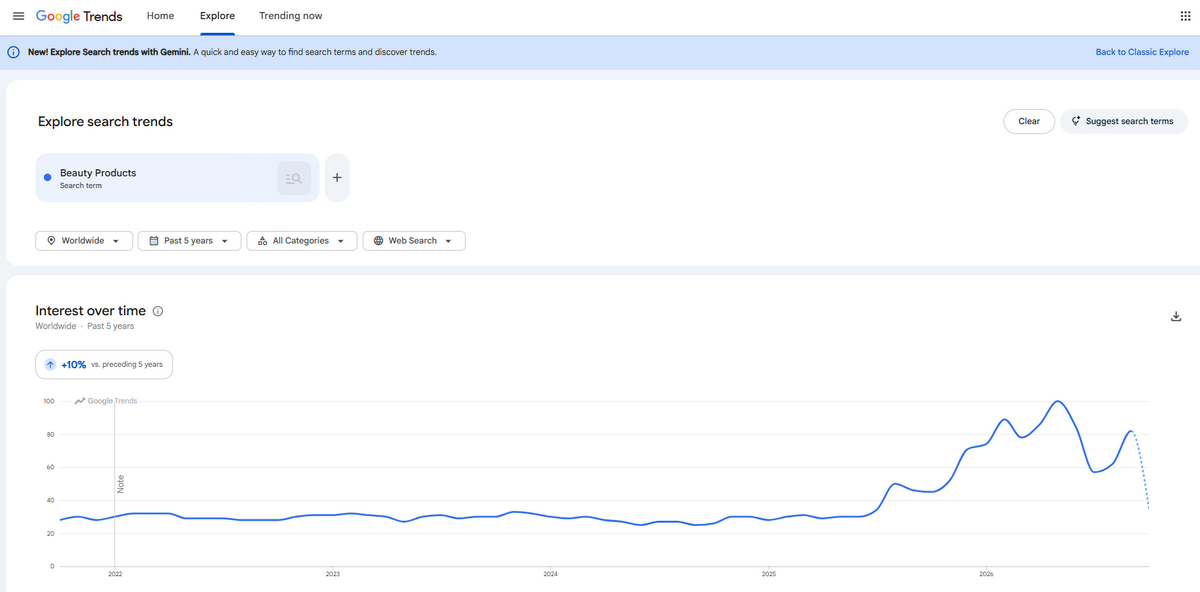Click the bold 'New! Explore Search trends with Gemini' text
Screen dimensions: 1200x592
point(109,52)
